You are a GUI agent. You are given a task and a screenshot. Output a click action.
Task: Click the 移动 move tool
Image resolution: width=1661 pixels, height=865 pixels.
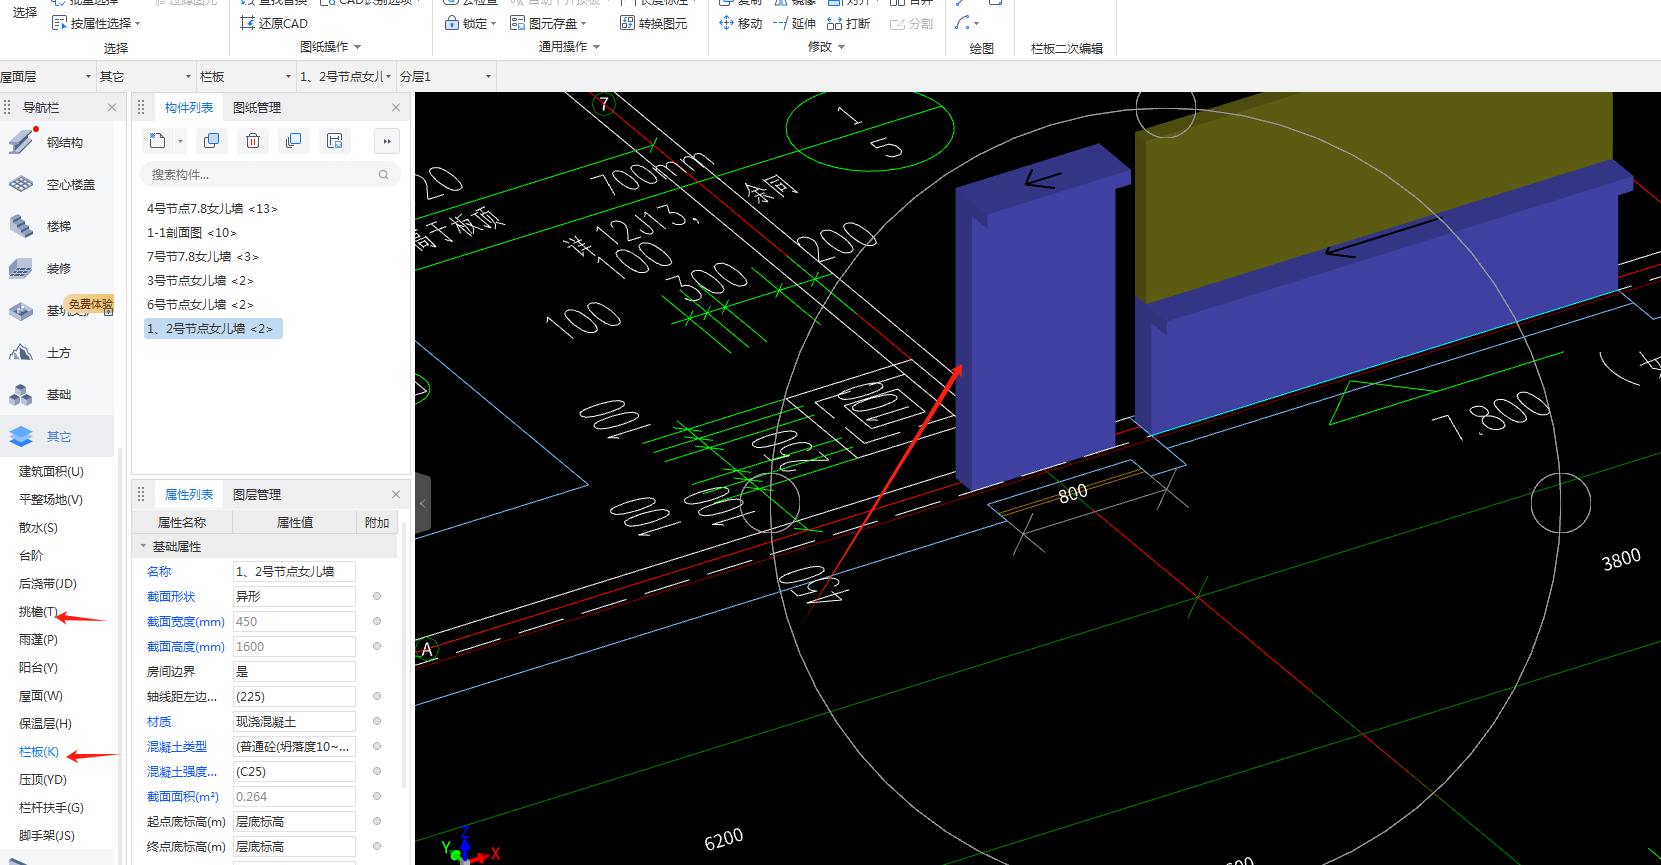coord(740,23)
